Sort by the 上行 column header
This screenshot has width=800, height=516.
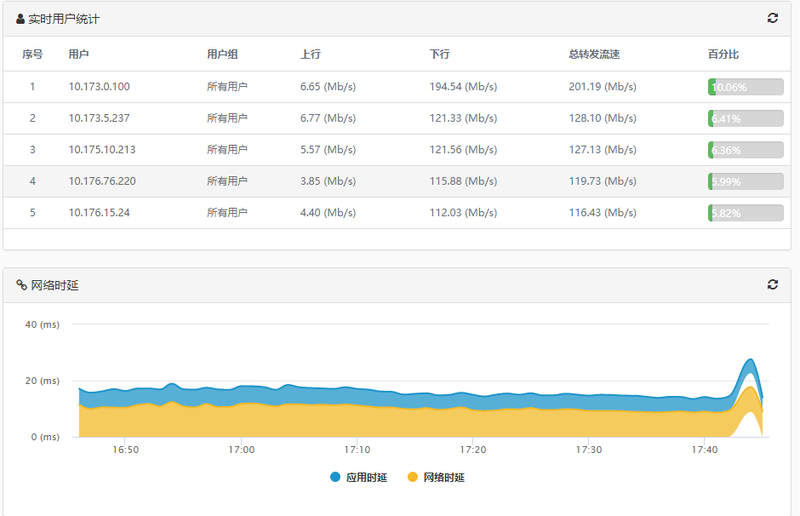pos(310,55)
